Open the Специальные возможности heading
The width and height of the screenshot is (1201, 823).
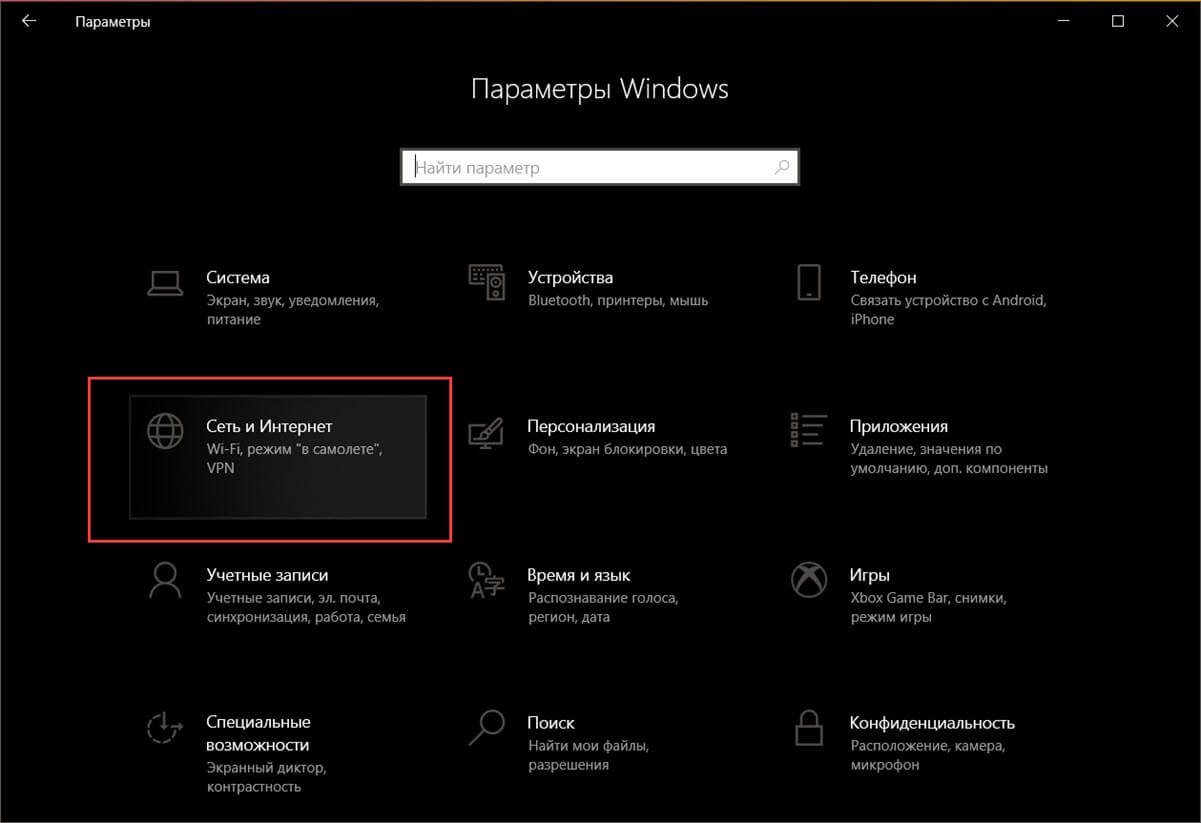[x=258, y=733]
